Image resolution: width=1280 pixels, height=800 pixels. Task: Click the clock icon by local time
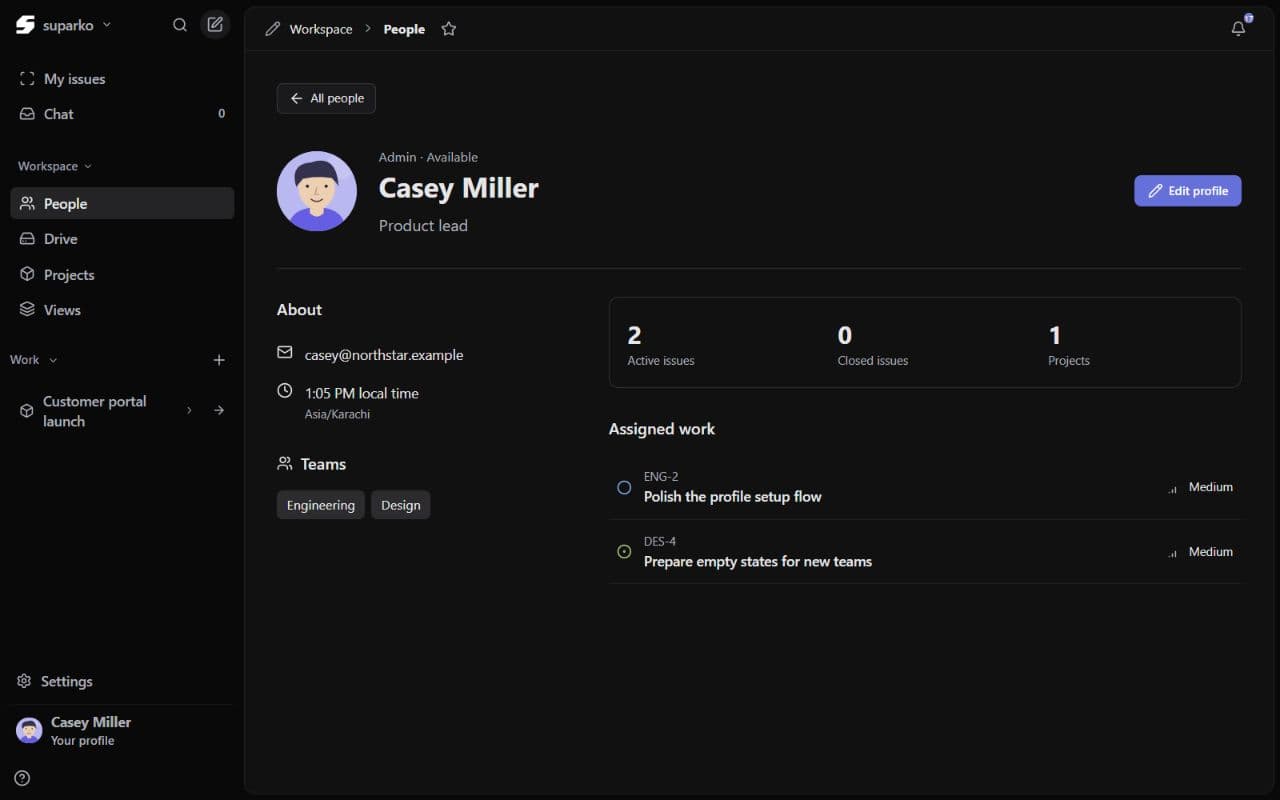click(285, 391)
